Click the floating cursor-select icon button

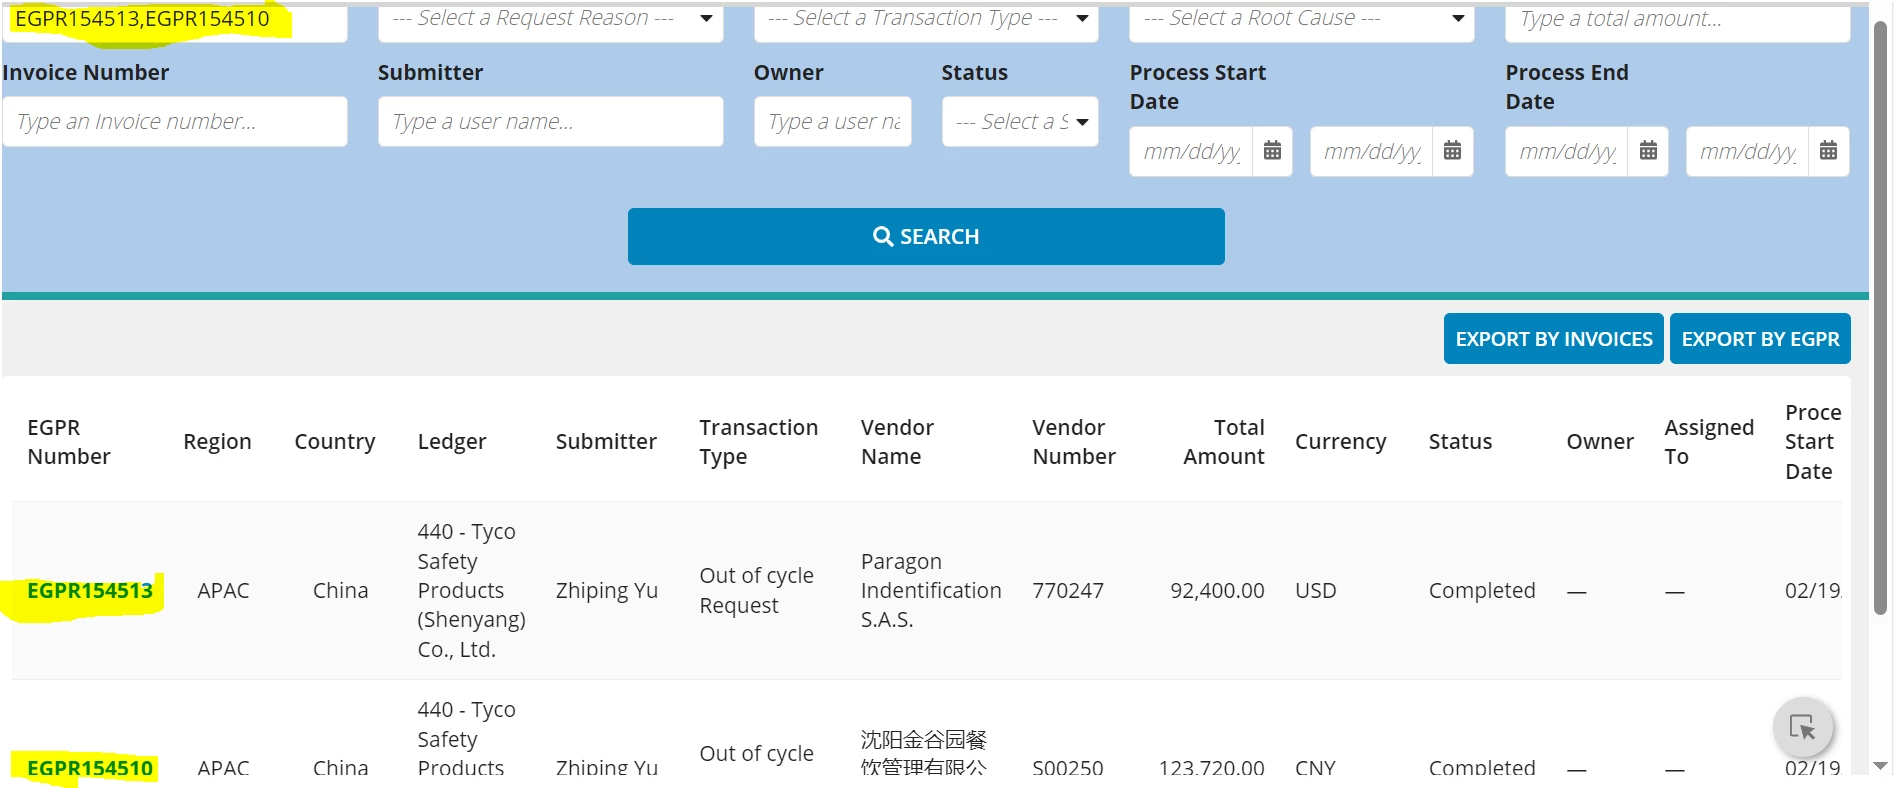click(1802, 727)
